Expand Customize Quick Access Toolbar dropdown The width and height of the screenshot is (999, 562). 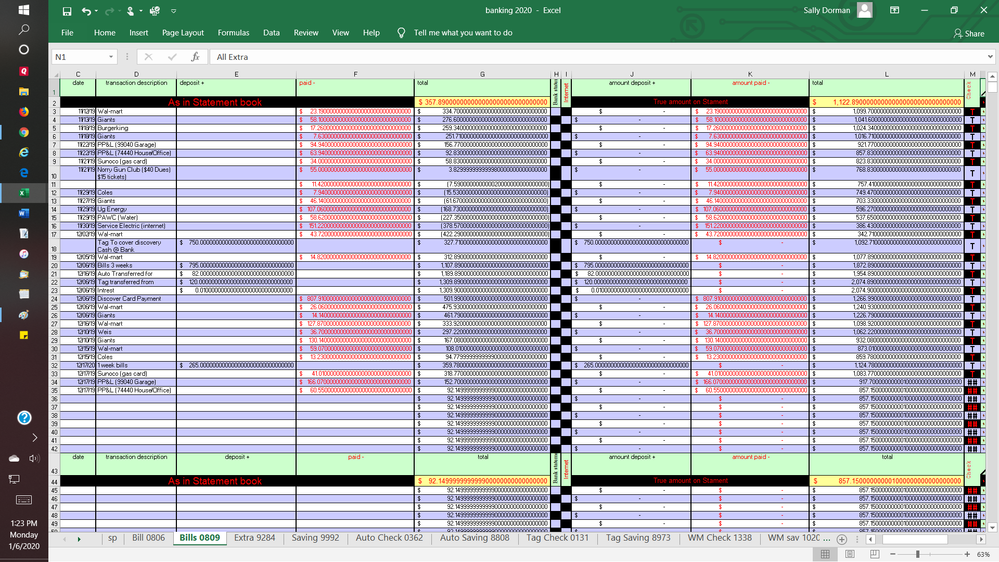pyautogui.click(x=173, y=11)
